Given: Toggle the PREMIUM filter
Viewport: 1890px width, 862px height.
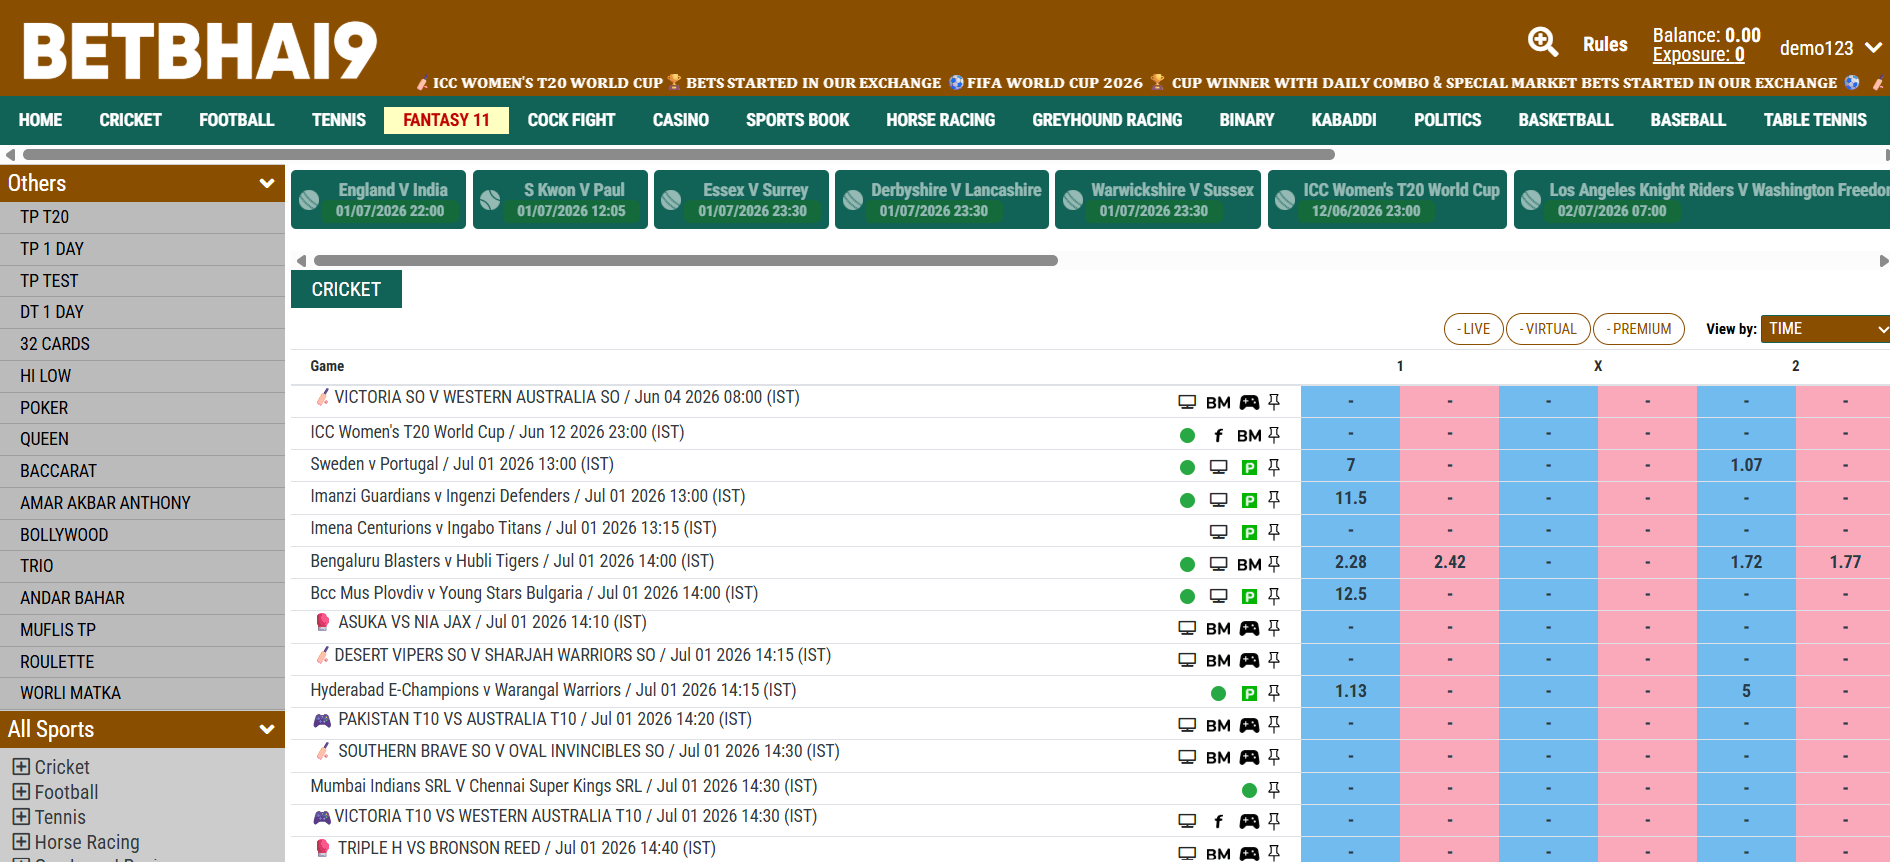Looking at the screenshot, I should [x=1639, y=329].
